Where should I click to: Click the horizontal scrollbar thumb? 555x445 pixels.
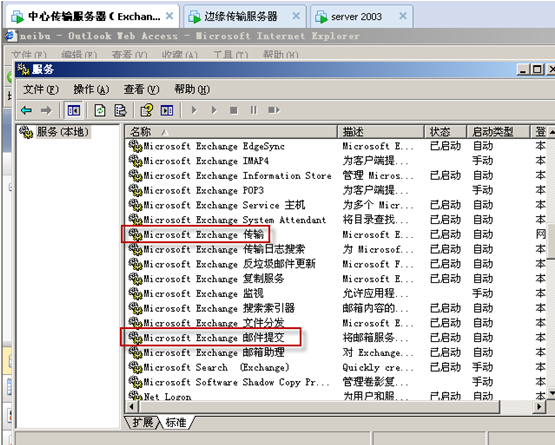tap(319, 407)
